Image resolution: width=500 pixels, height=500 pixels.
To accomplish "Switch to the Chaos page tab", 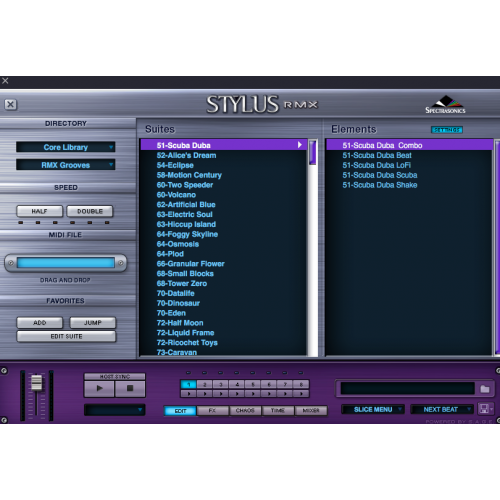I will point(245,411).
